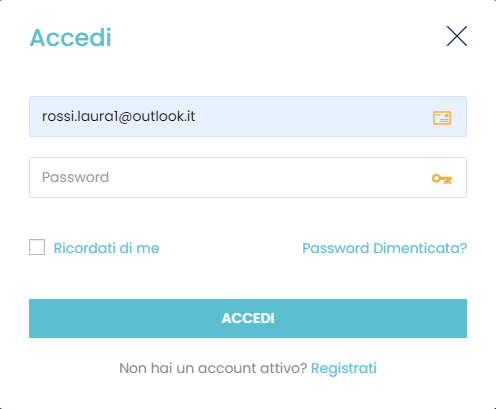Viewport: 496px width, 409px height.
Task: Dismiss the dialog with the X icon
Action: point(457,36)
